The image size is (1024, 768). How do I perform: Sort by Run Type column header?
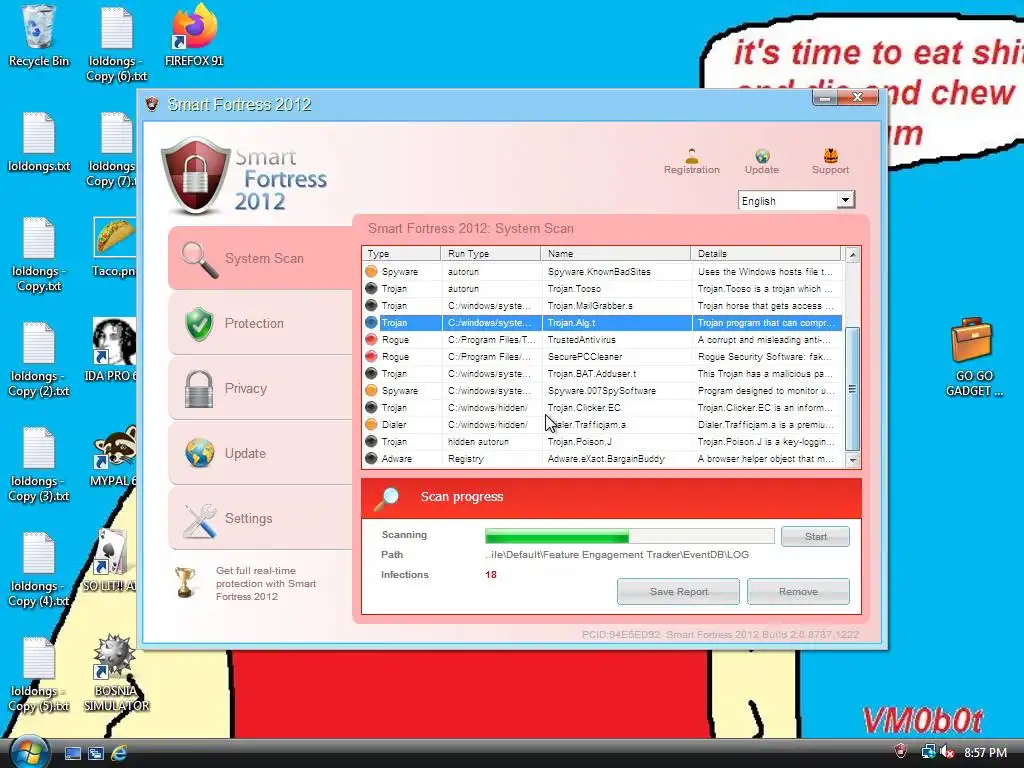(491, 253)
